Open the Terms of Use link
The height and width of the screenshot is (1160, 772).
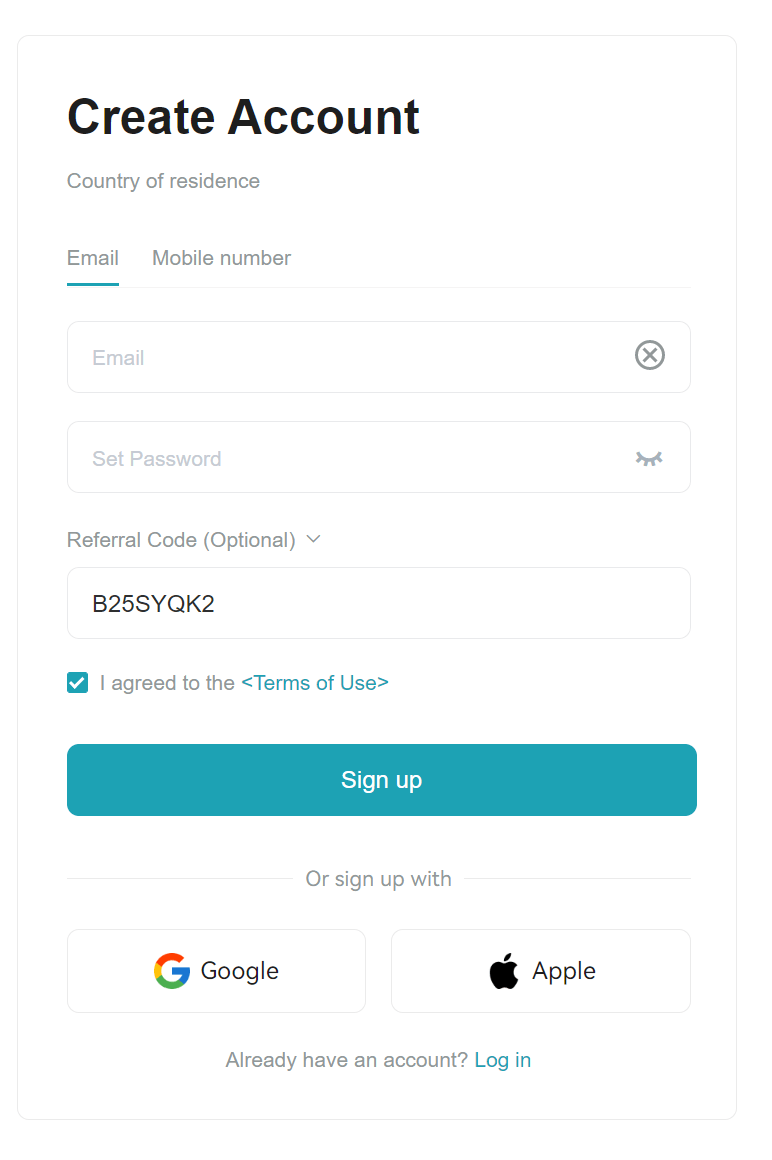[x=315, y=682]
